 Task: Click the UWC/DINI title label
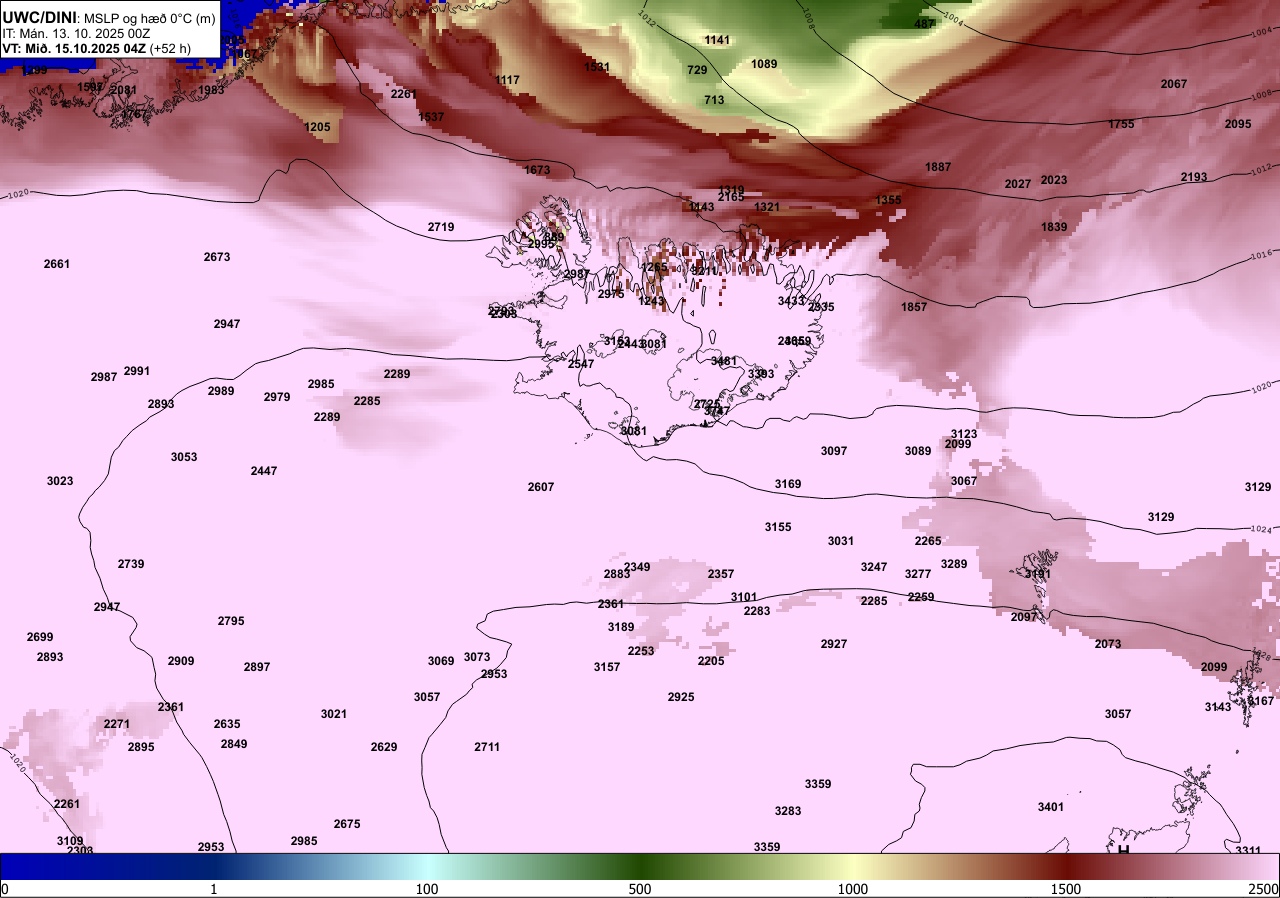coord(39,17)
